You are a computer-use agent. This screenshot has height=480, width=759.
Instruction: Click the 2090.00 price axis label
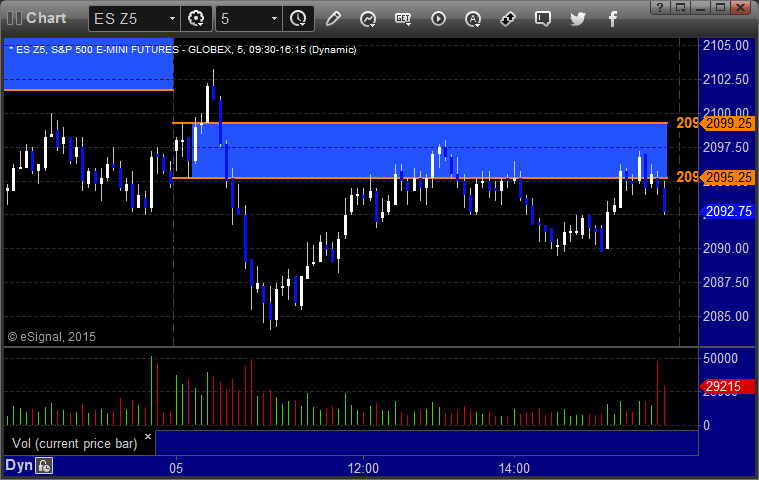point(726,248)
